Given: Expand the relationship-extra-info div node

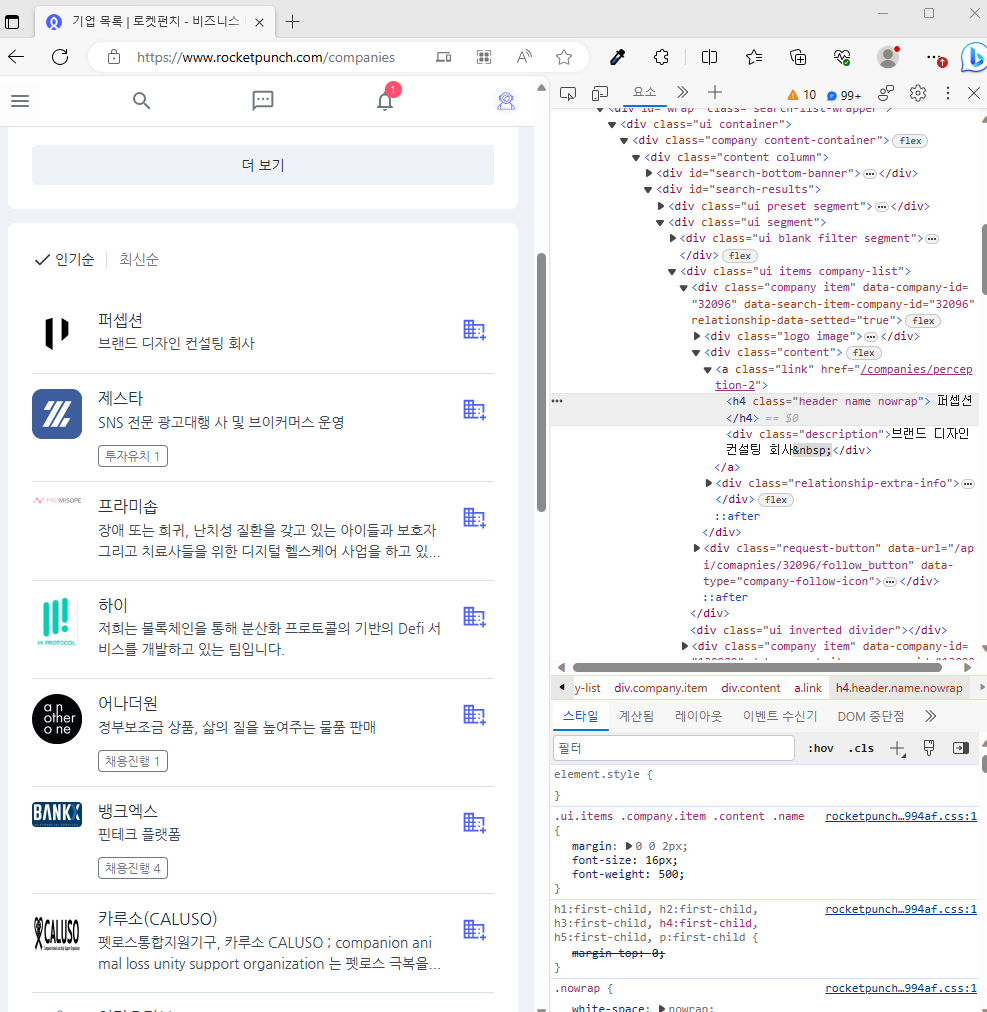Looking at the screenshot, I should 708,483.
